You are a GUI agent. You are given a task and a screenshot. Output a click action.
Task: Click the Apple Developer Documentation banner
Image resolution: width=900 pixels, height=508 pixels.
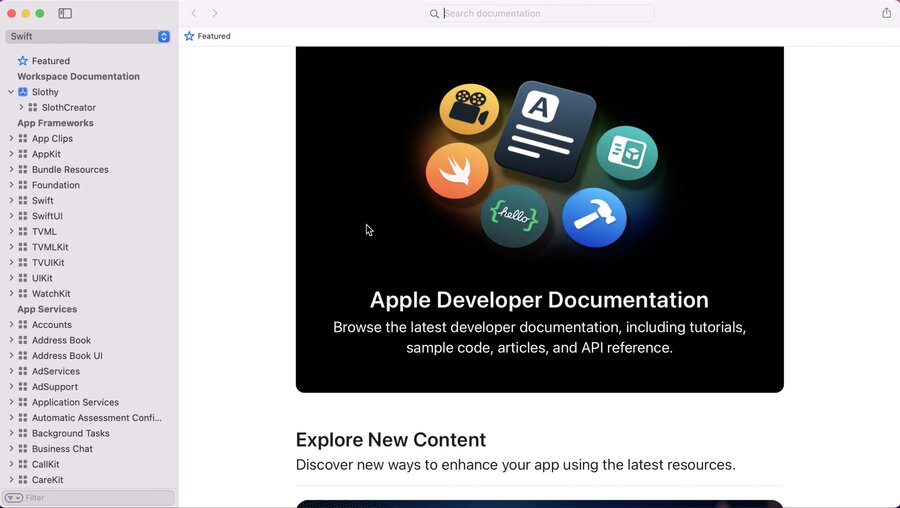(540, 219)
